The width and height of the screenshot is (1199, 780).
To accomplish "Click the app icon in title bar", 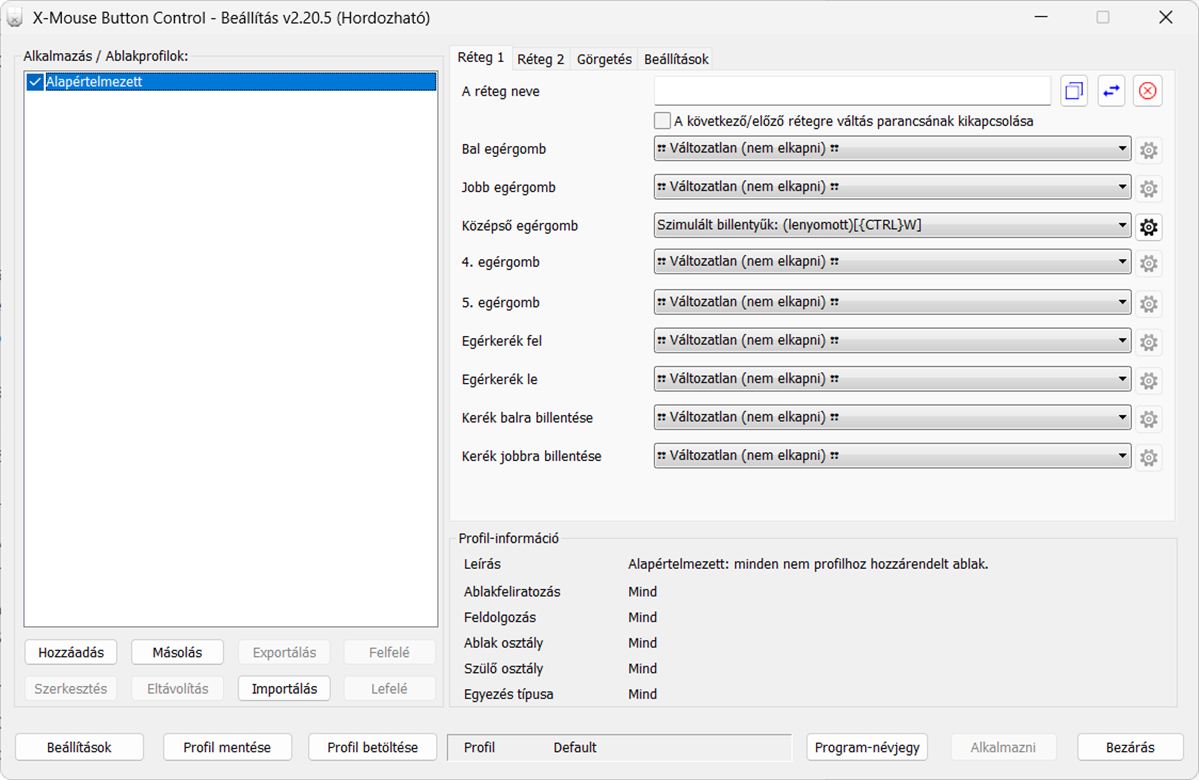I will pyautogui.click(x=14, y=18).
